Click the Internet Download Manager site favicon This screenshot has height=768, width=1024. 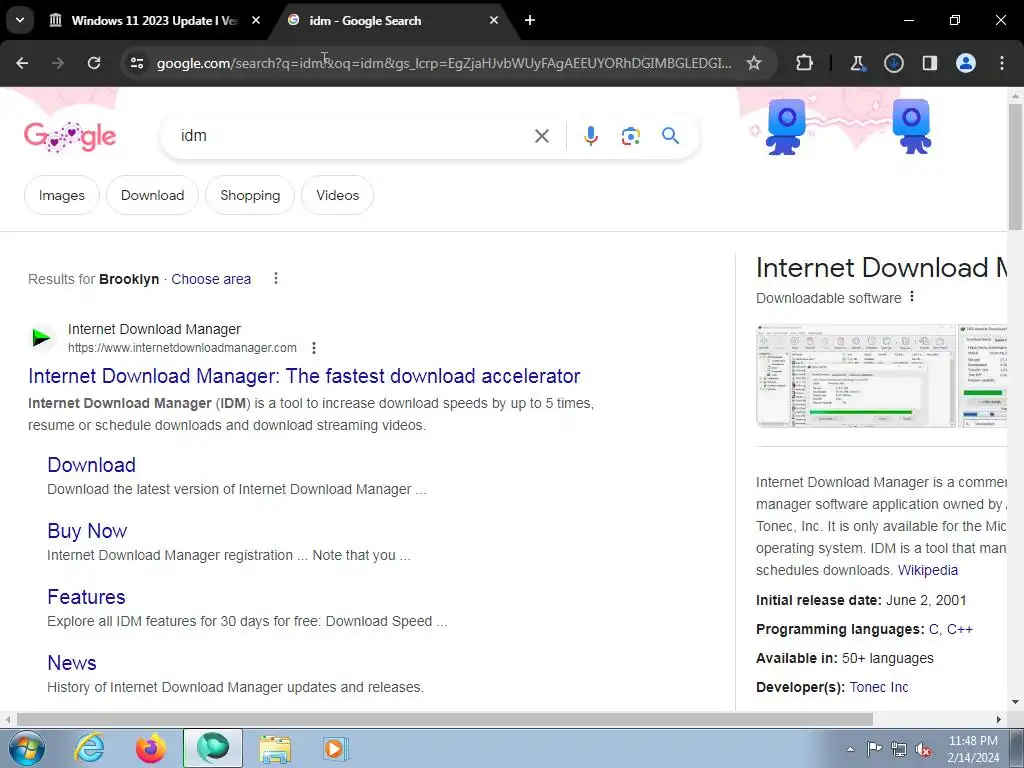point(41,338)
